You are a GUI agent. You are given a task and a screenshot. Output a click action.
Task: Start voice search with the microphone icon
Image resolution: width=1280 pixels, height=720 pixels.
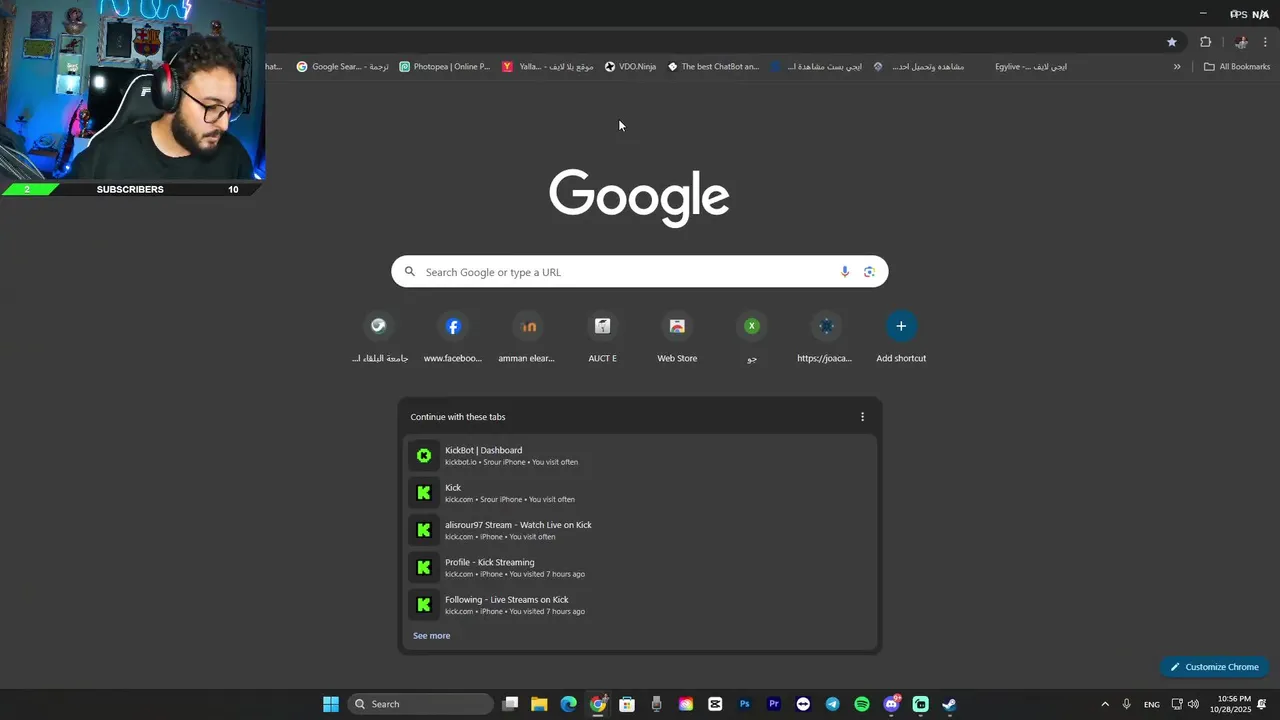tap(845, 272)
